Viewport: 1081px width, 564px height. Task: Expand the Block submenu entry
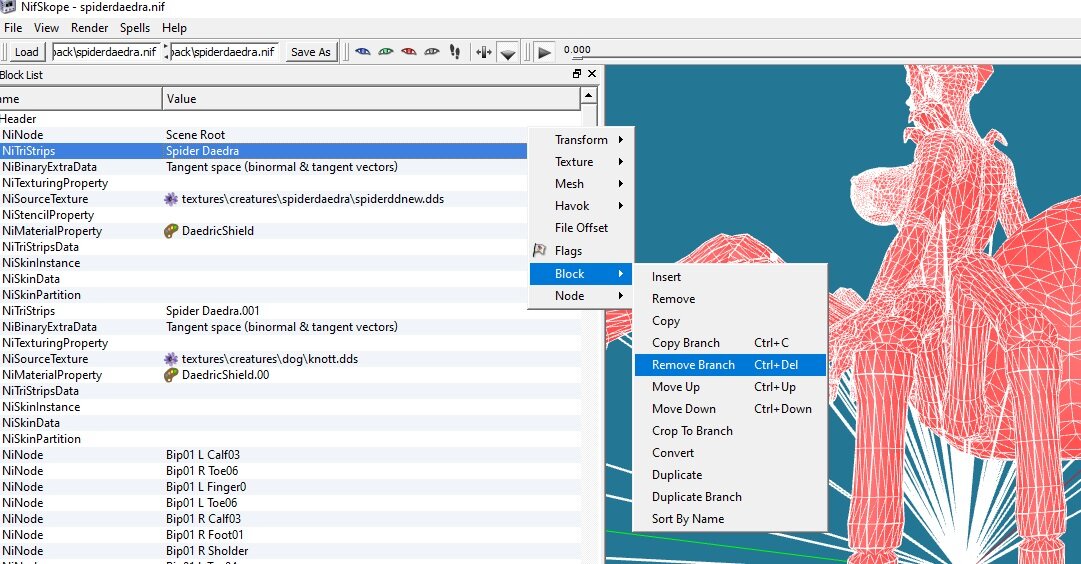(581, 274)
